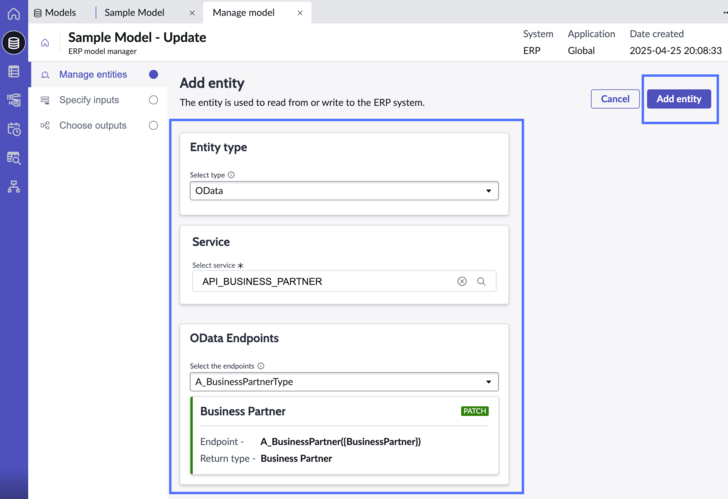This screenshot has width=728, height=499.
Task: Open the scheduler calendar-clock sidebar icon
Action: 14,129
